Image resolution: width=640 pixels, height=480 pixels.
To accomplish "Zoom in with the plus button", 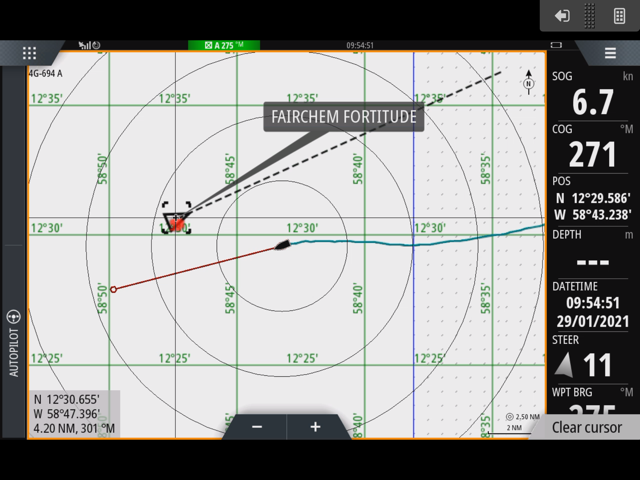I will [315, 427].
